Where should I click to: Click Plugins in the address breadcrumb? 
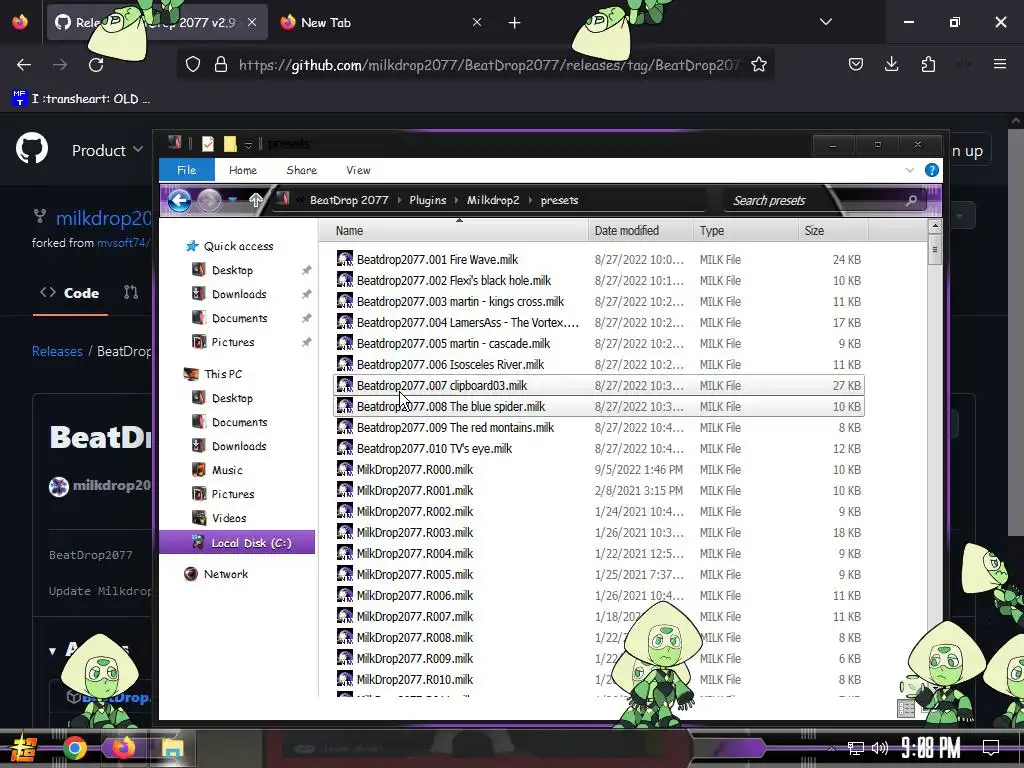(428, 200)
